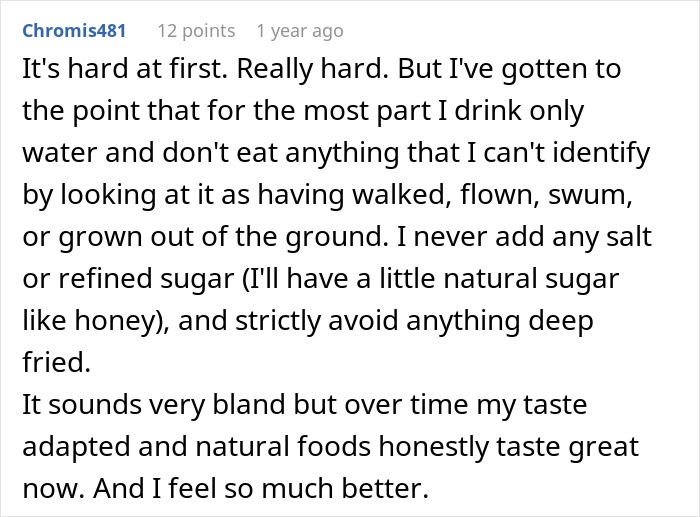700x517 pixels.
Task: Click the words Really hard in the comment
Action: coord(312,70)
